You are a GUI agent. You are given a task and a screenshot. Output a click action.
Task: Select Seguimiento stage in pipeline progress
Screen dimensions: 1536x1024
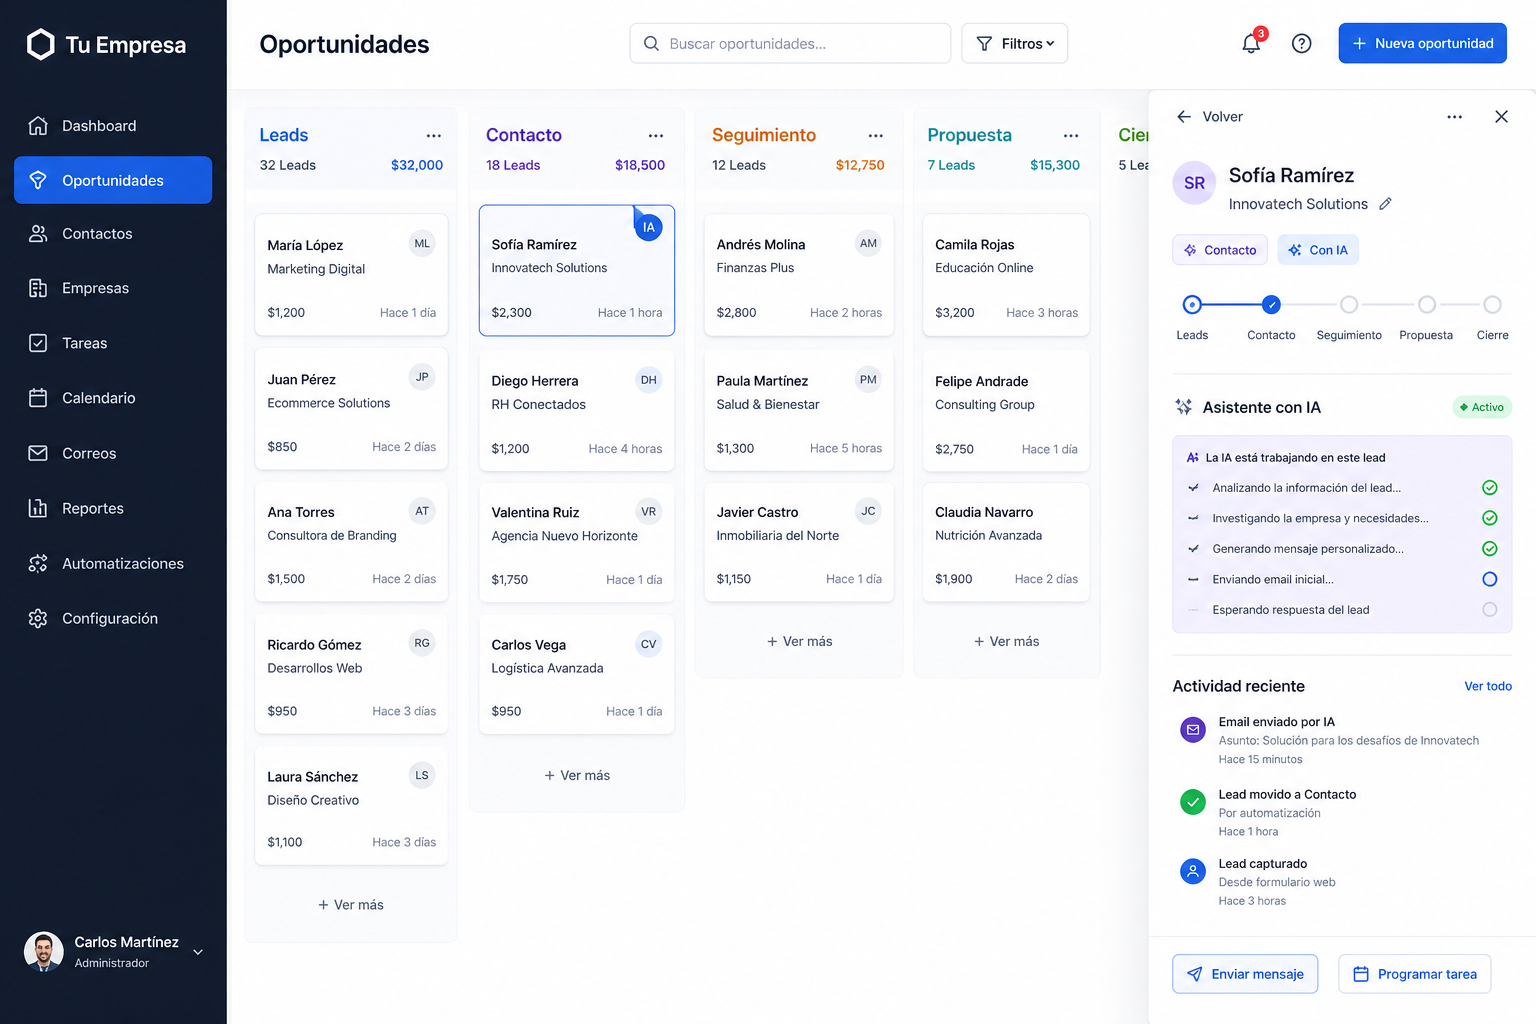tap(1349, 304)
